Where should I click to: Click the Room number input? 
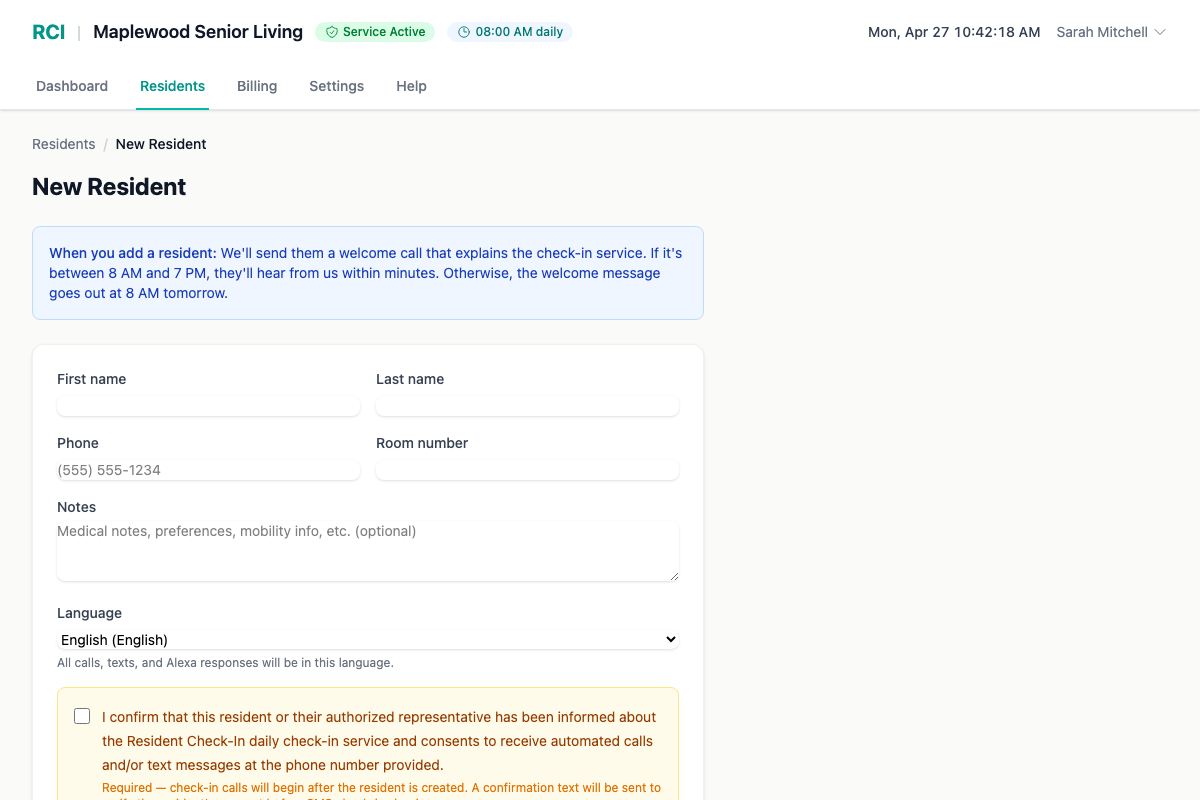coord(527,469)
